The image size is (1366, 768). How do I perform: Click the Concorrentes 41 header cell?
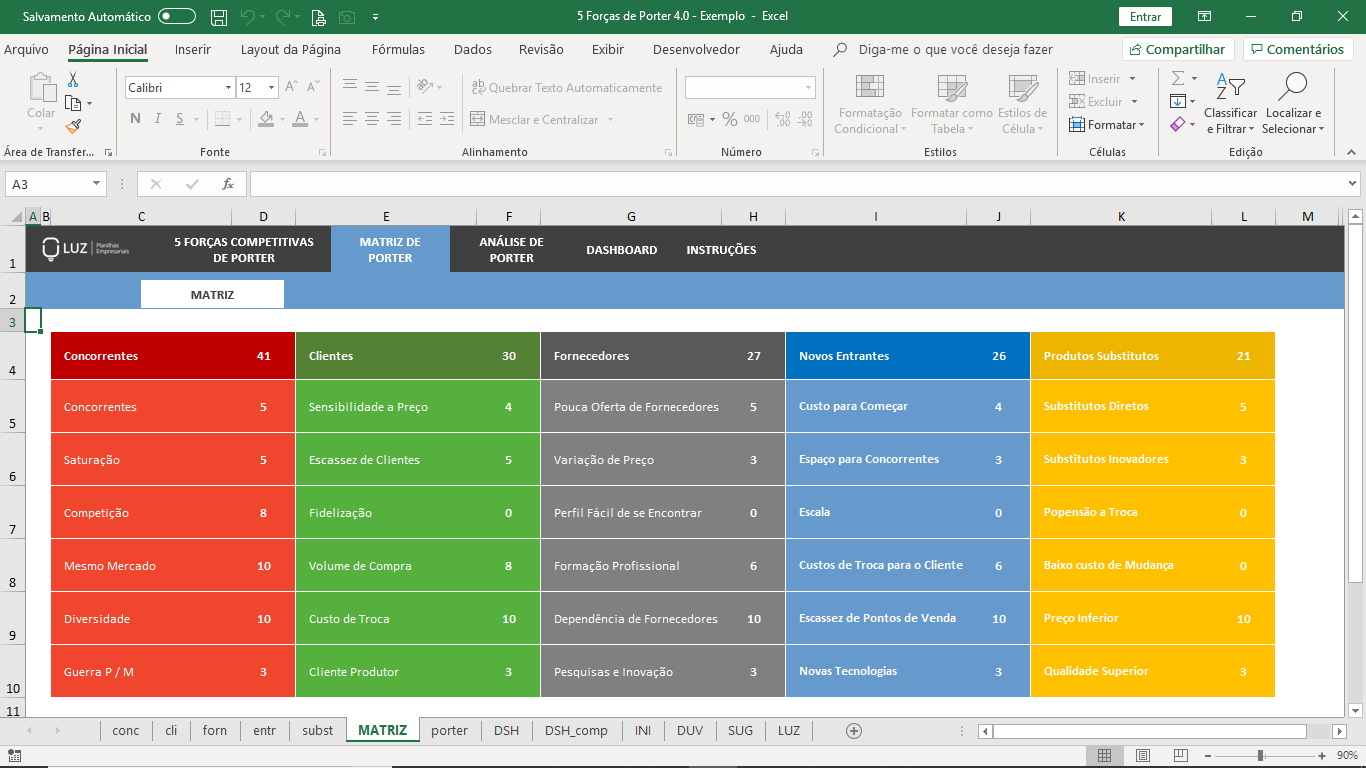[x=173, y=356]
